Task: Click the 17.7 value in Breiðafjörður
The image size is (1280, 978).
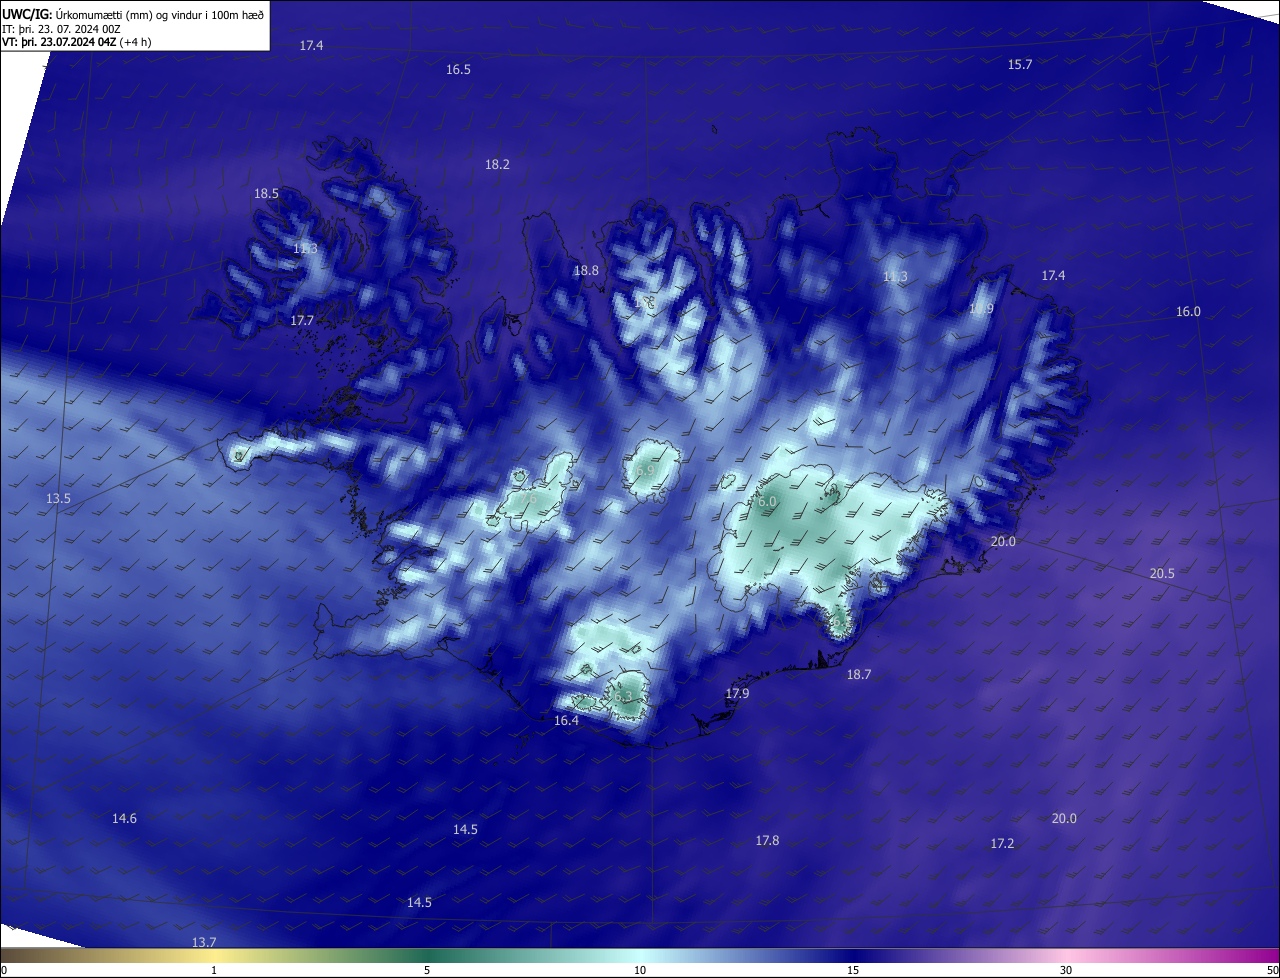Action: pyautogui.click(x=302, y=321)
